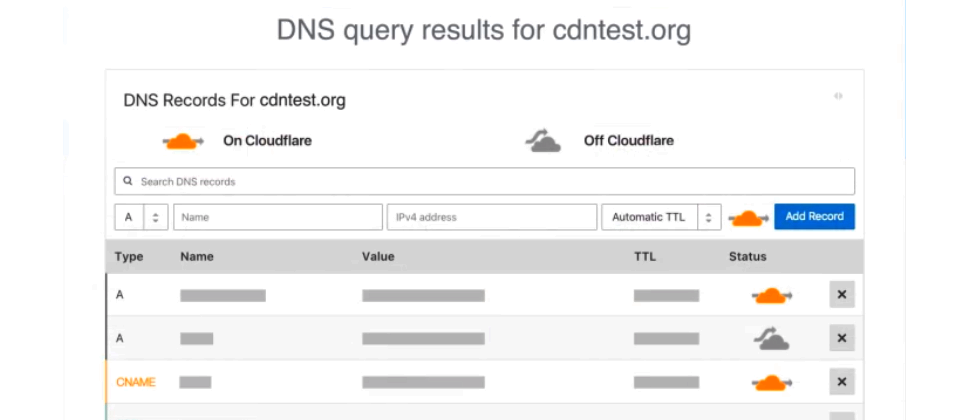The height and width of the screenshot is (420, 960).
Task: Click the magnifier icon in the search box
Action: 128,181
